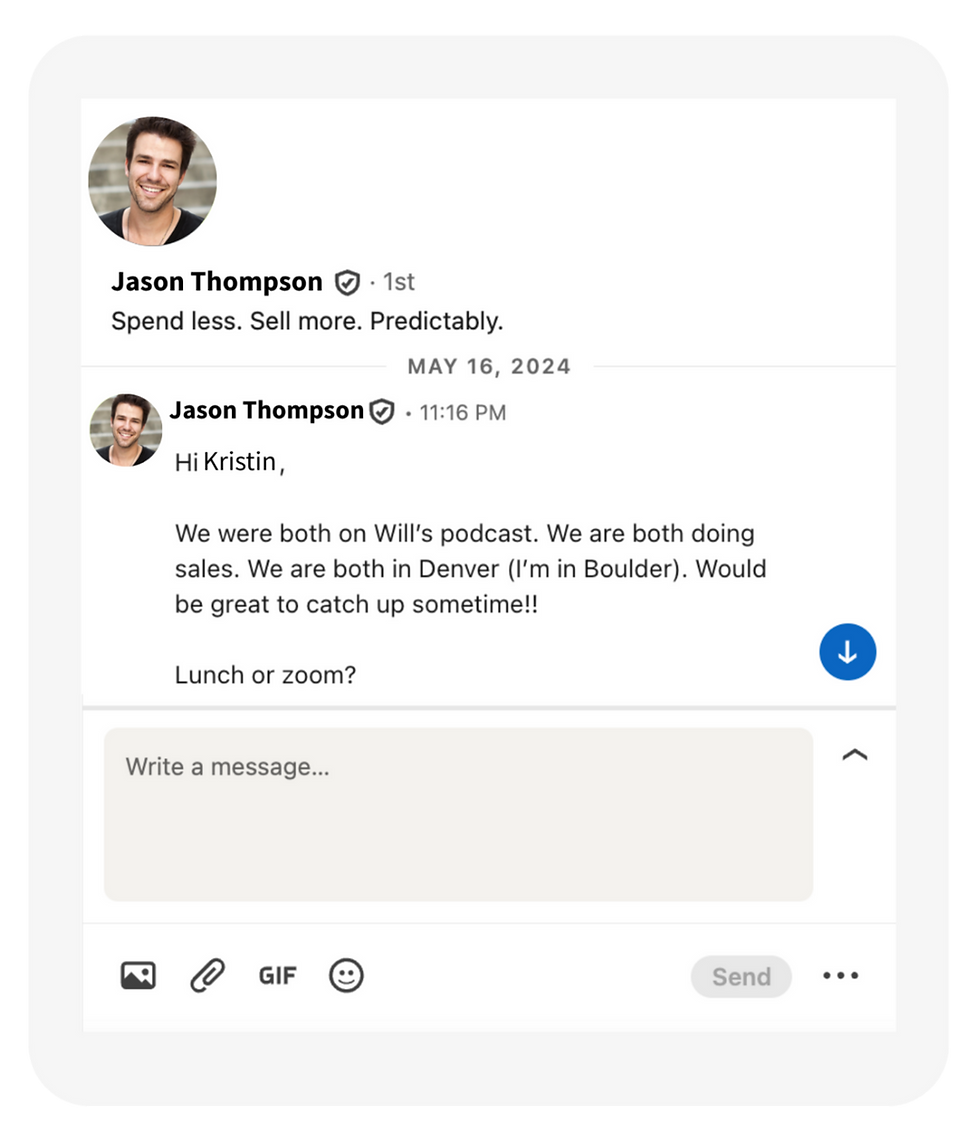
Task: Click the 11:16 PM message timestamp
Action: tap(463, 412)
